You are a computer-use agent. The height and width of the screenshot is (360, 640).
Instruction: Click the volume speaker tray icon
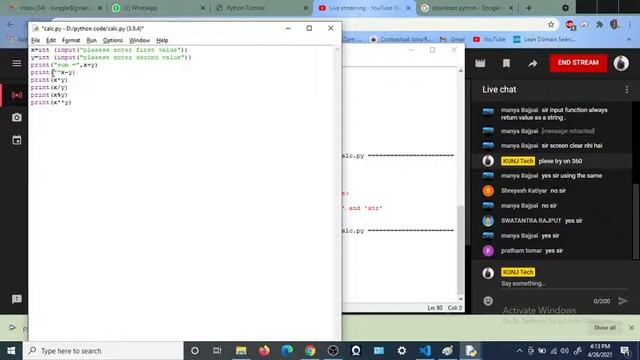565,351
